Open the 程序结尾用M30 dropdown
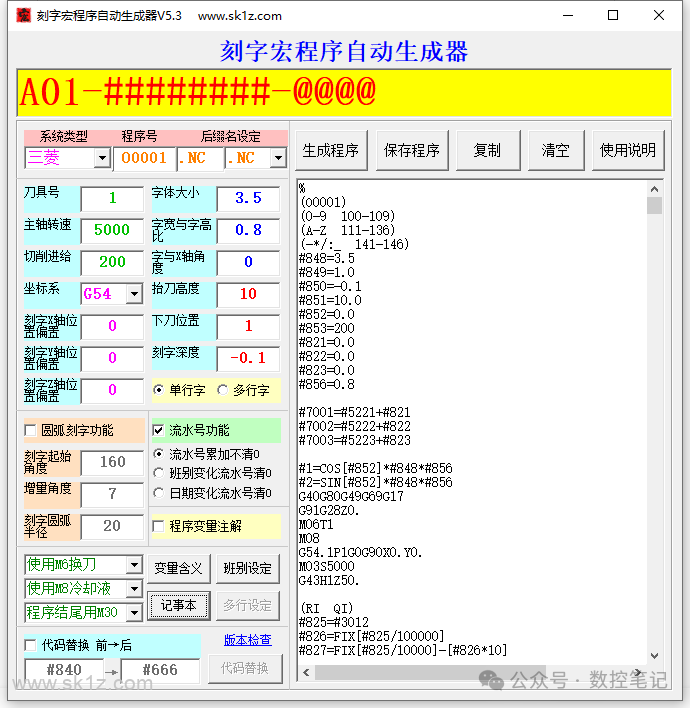The width and height of the screenshot is (690, 708). pos(134,613)
